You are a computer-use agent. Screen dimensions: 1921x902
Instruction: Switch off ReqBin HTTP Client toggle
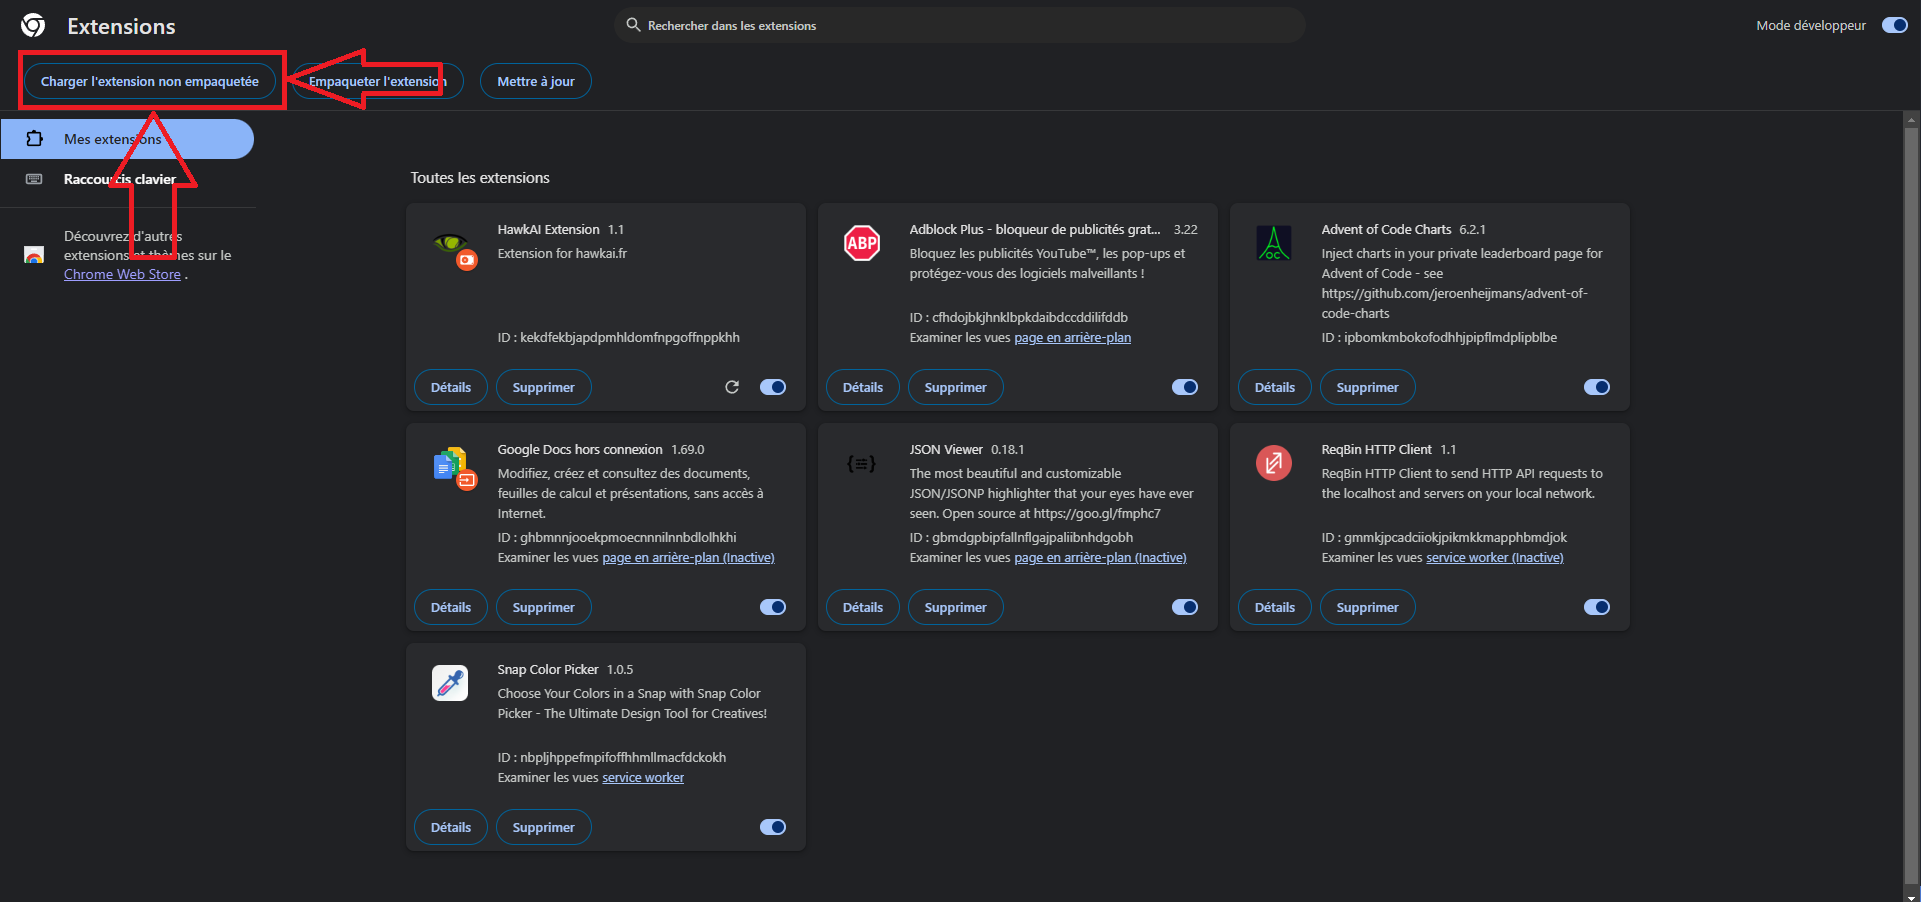pyautogui.click(x=1597, y=607)
